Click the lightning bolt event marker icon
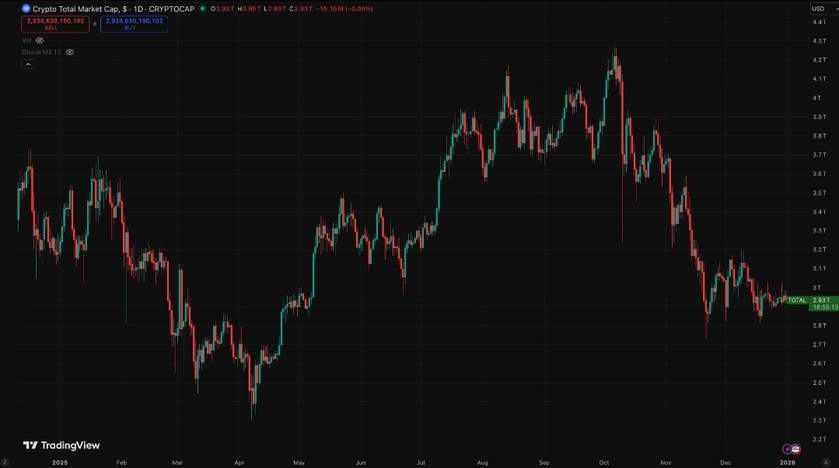This screenshot has width=839, height=468. 787,449
